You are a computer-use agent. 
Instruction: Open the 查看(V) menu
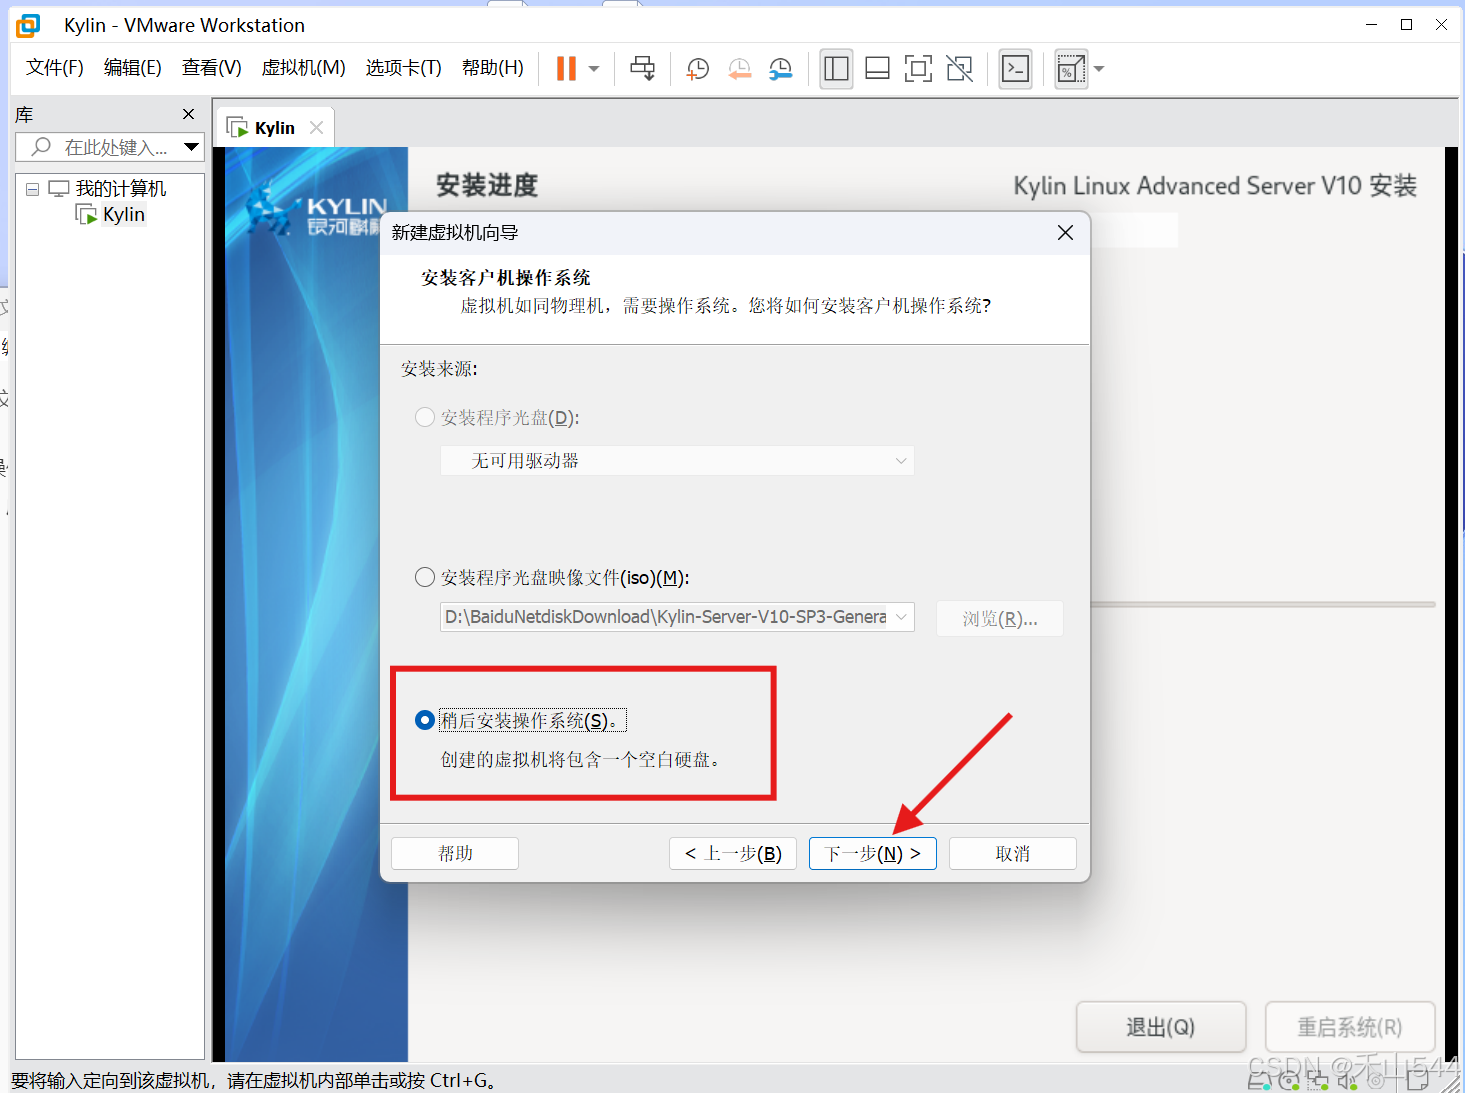tap(211, 67)
